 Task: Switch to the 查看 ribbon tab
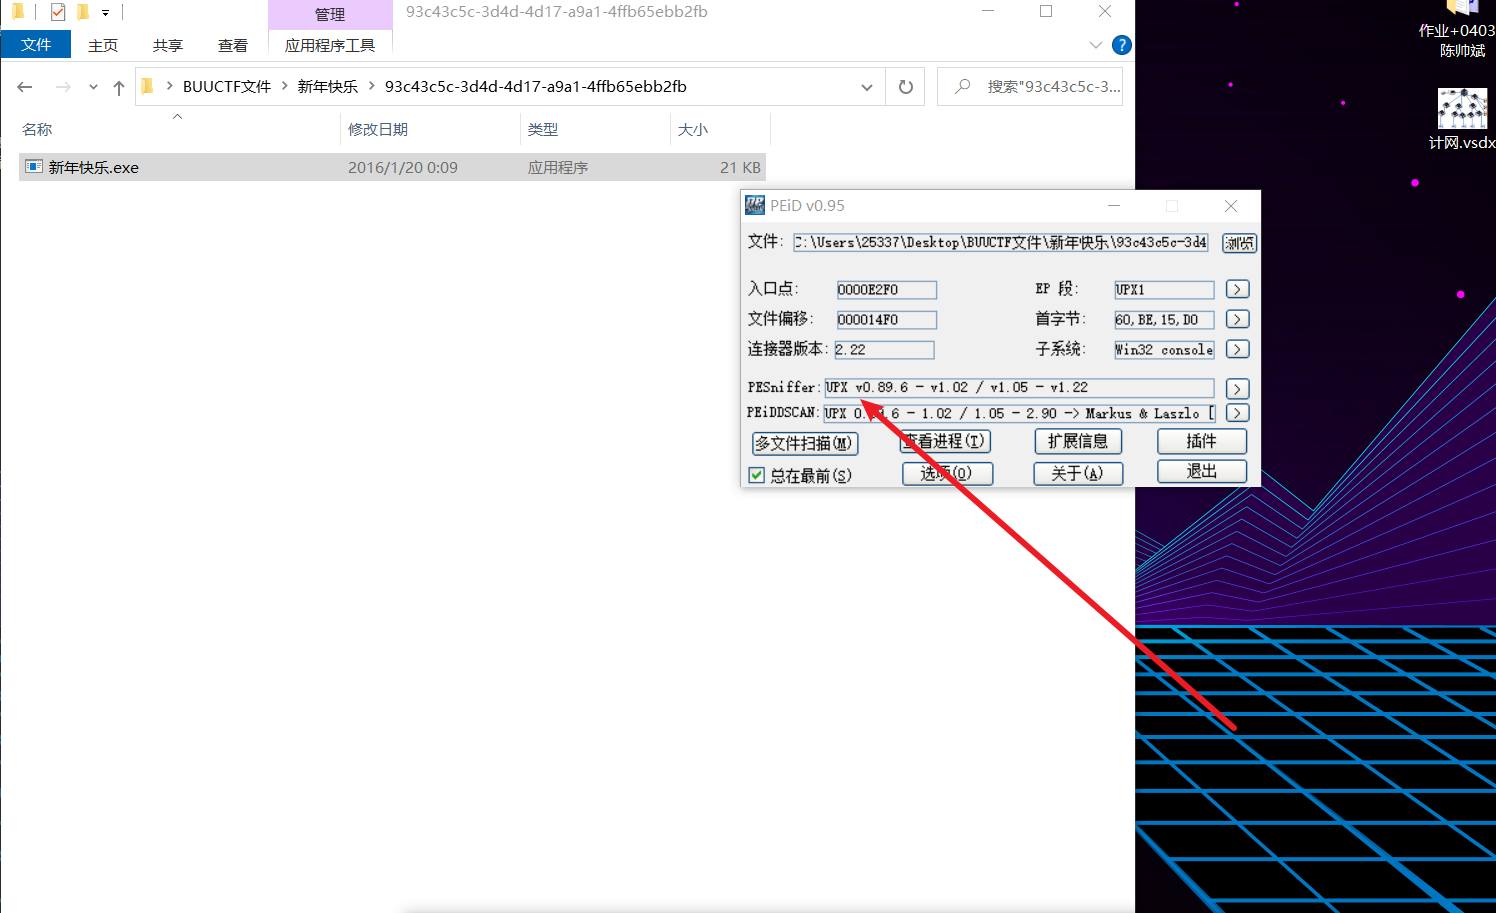tap(233, 45)
